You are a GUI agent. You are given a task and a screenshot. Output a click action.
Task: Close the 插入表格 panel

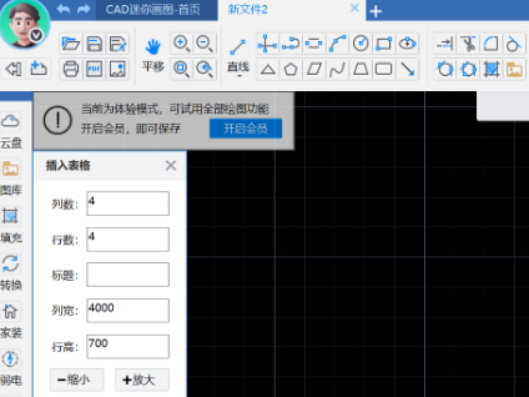tap(171, 166)
